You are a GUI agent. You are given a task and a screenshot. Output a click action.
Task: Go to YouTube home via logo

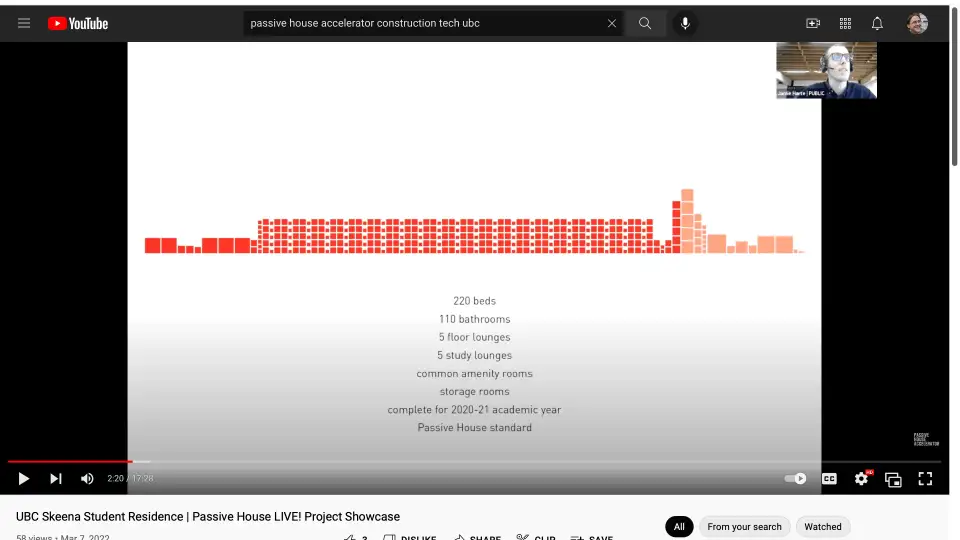pos(78,23)
